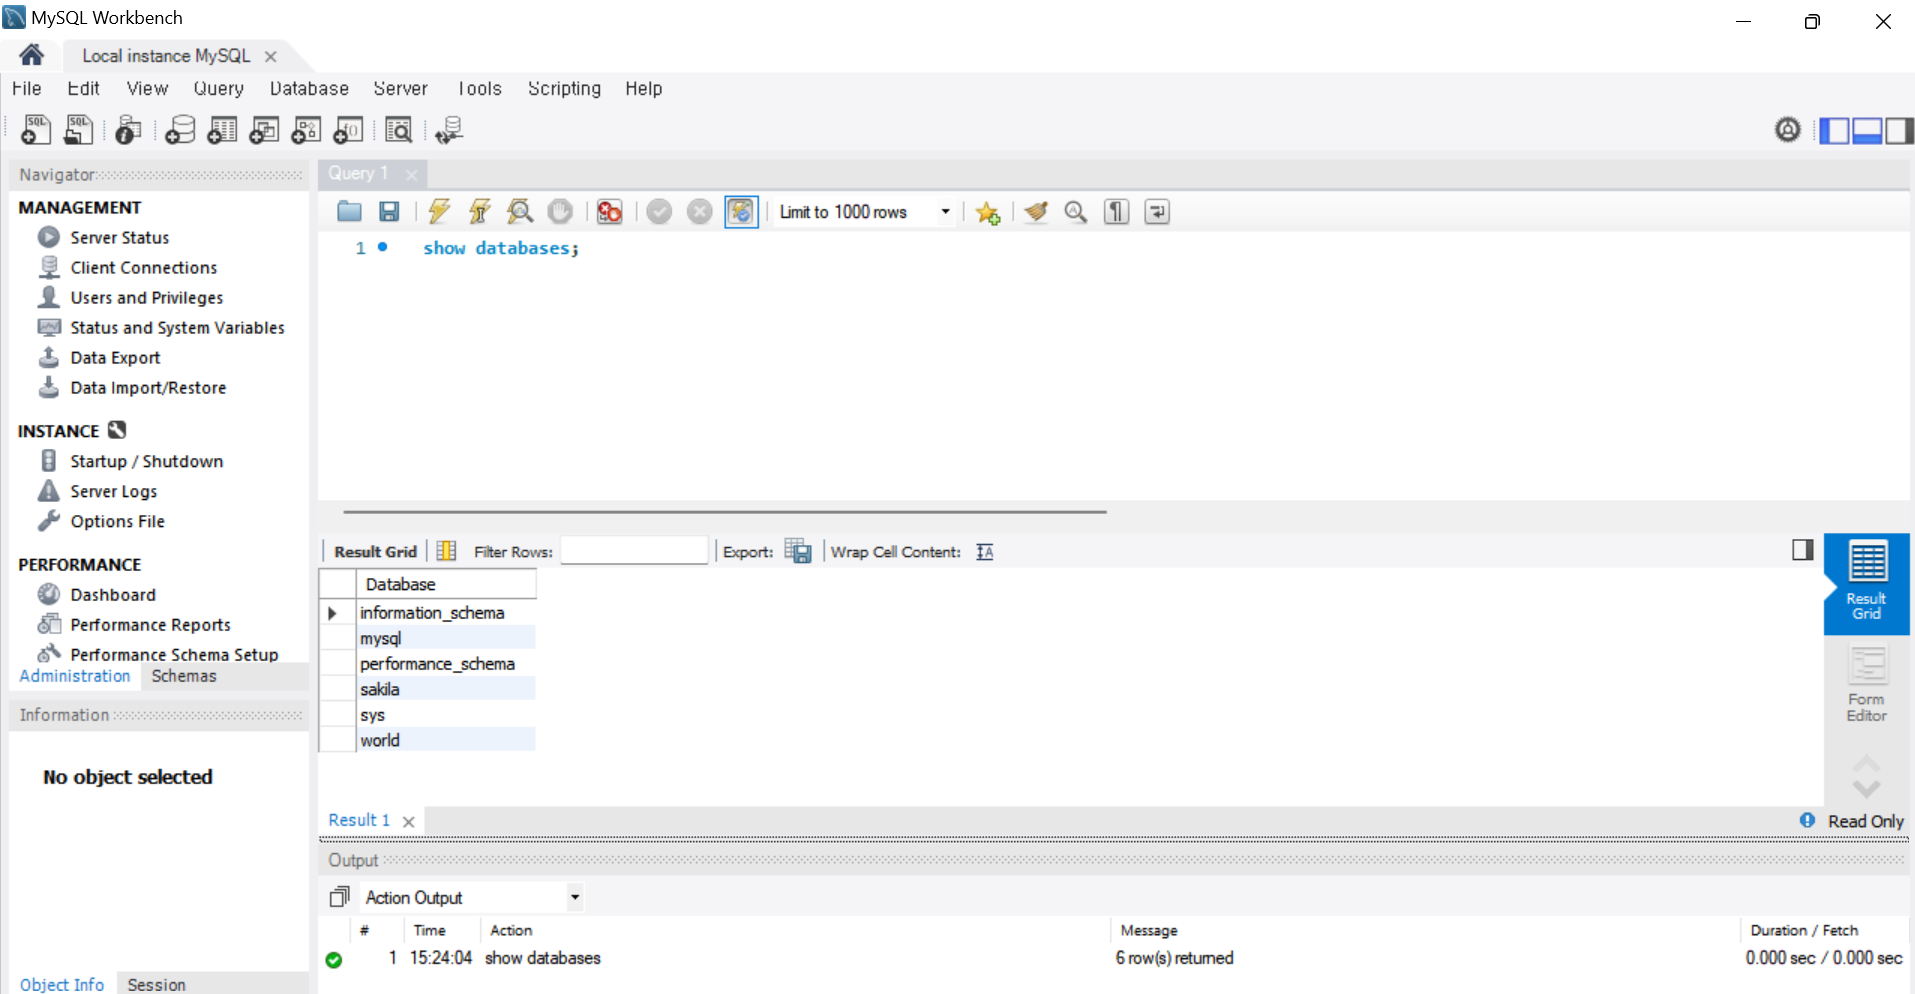The height and width of the screenshot is (994, 1915).
Task: Click the open SQL script file icon
Action: pos(78,130)
